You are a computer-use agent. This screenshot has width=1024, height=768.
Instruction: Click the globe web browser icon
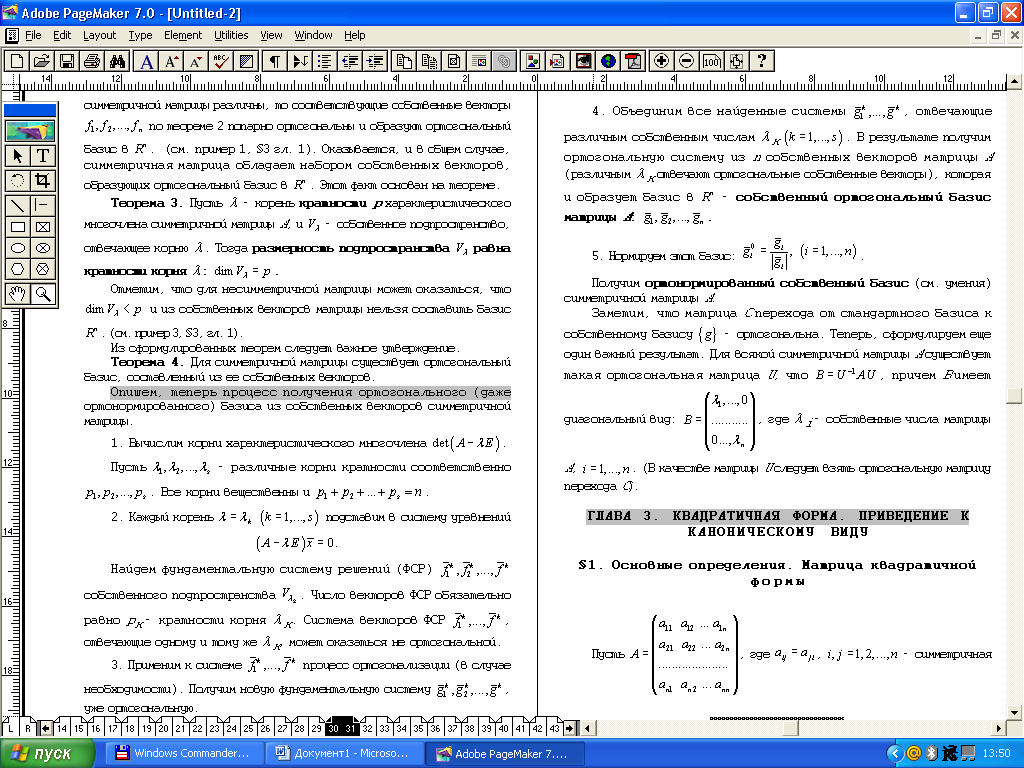pyautogui.click(x=608, y=61)
